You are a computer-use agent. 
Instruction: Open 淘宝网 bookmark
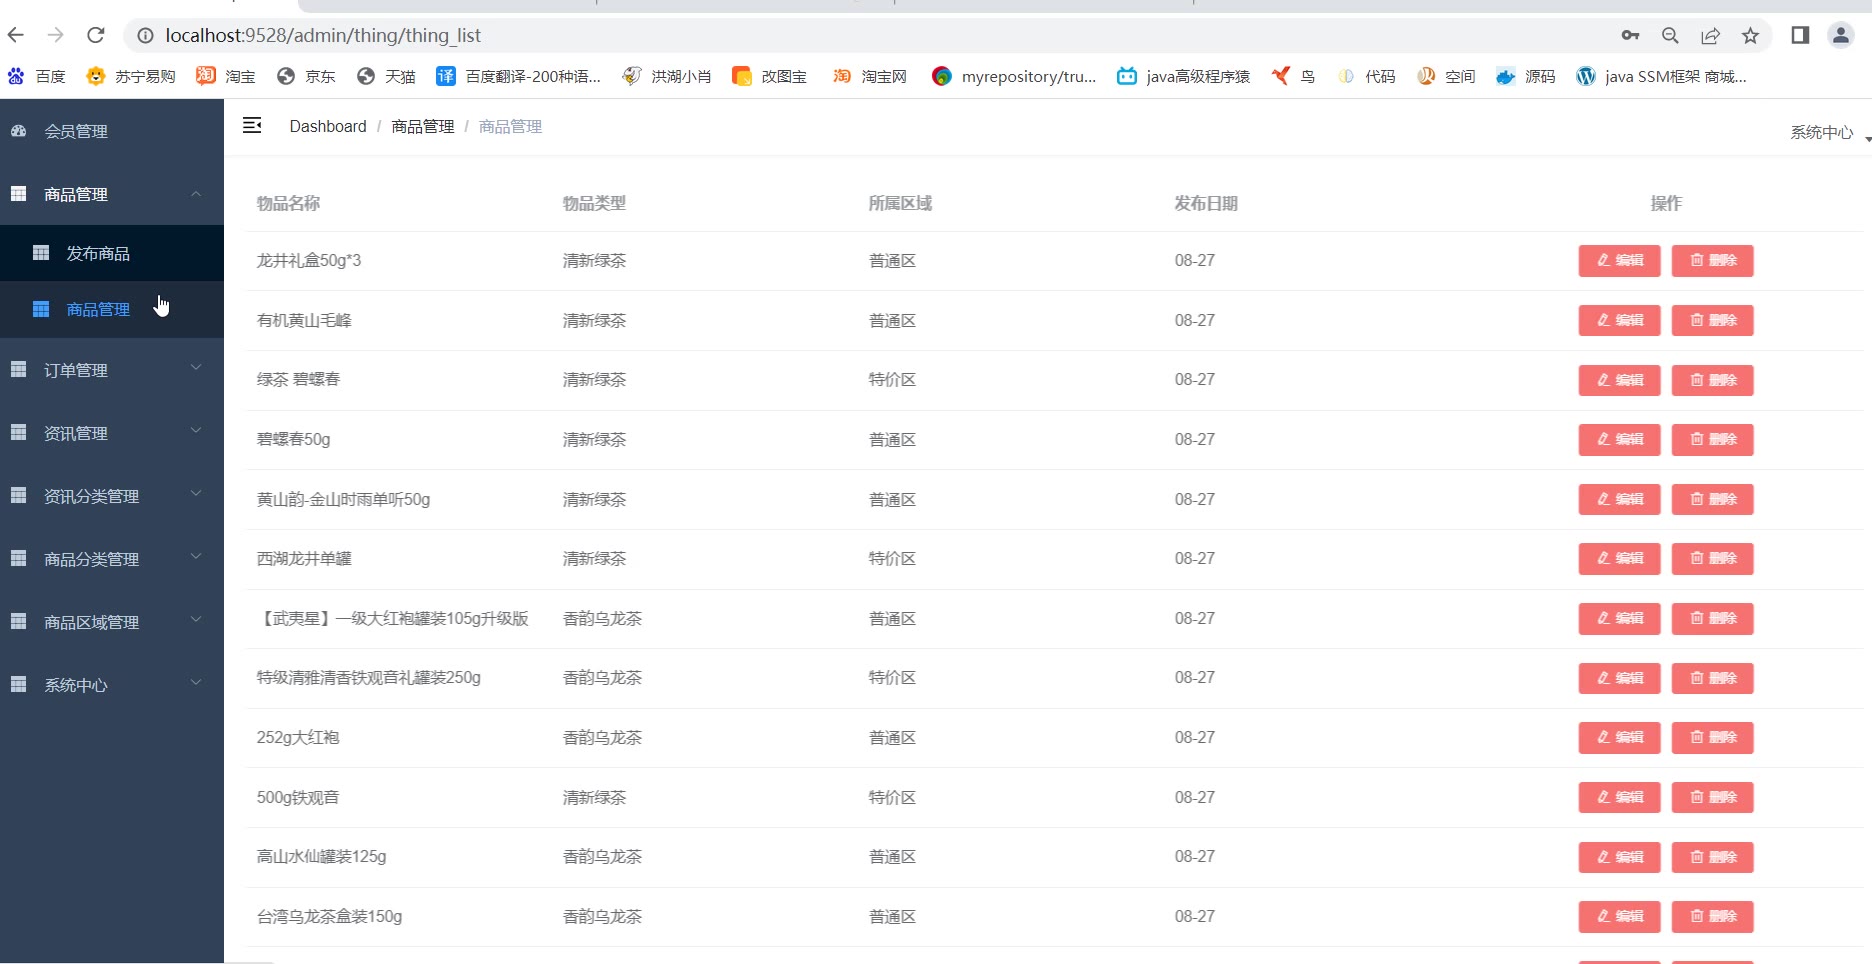[x=870, y=76]
